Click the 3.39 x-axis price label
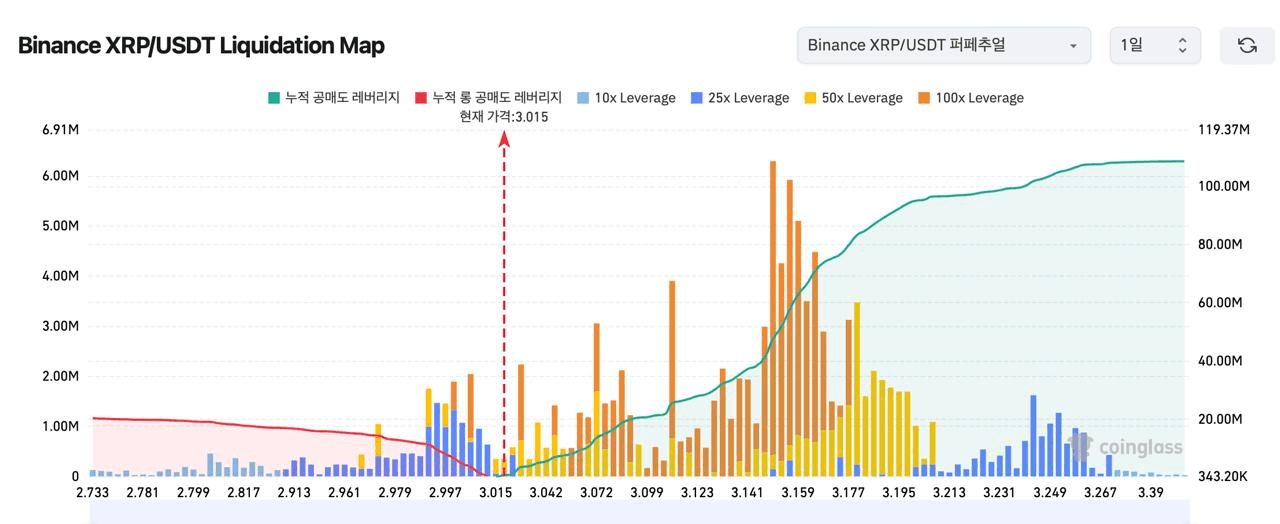The width and height of the screenshot is (1280, 524). click(1151, 492)
